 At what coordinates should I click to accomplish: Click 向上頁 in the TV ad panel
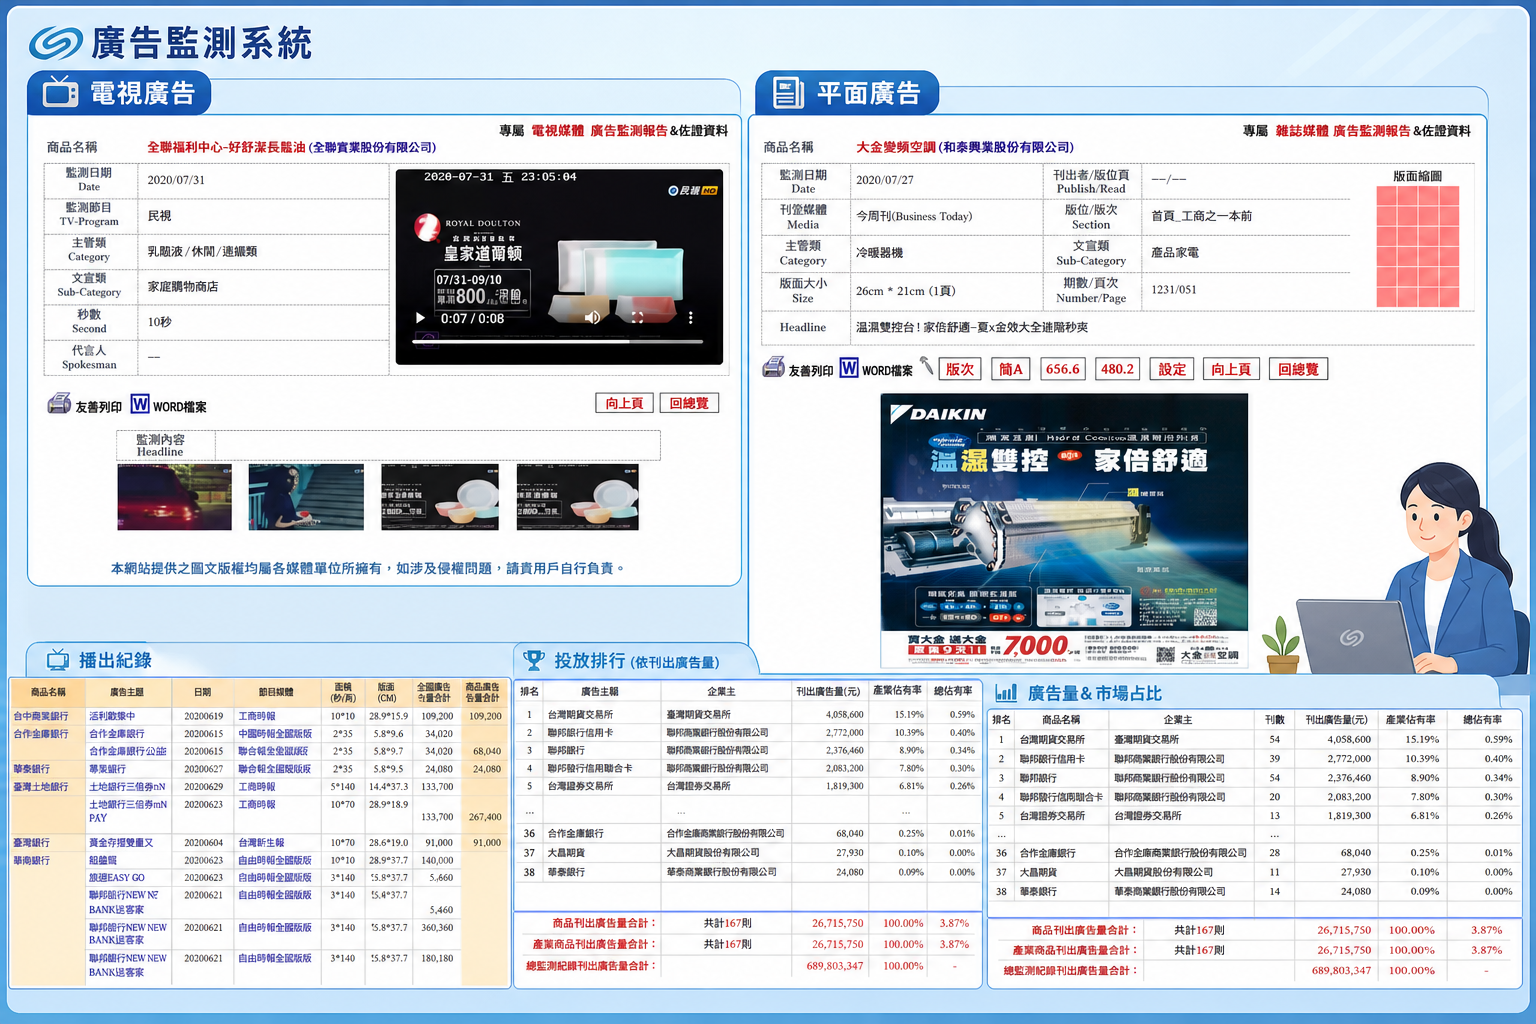(625, 403)
